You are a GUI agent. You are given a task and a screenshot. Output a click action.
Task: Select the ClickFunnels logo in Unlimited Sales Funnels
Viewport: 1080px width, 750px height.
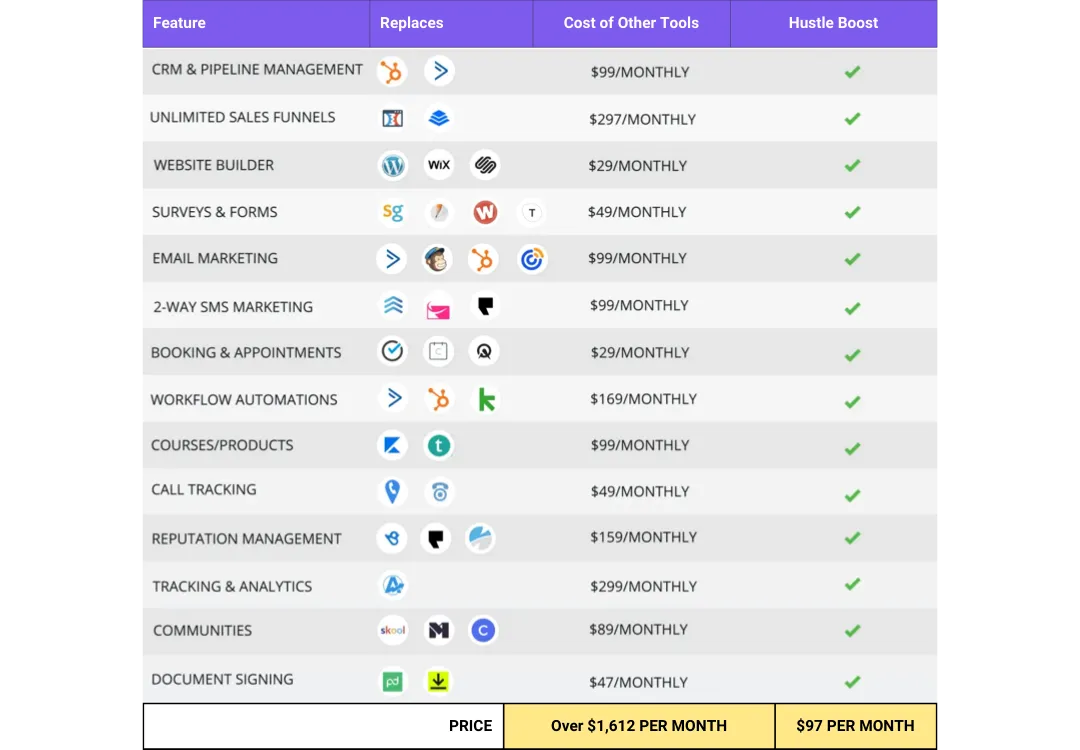[393, 118]
